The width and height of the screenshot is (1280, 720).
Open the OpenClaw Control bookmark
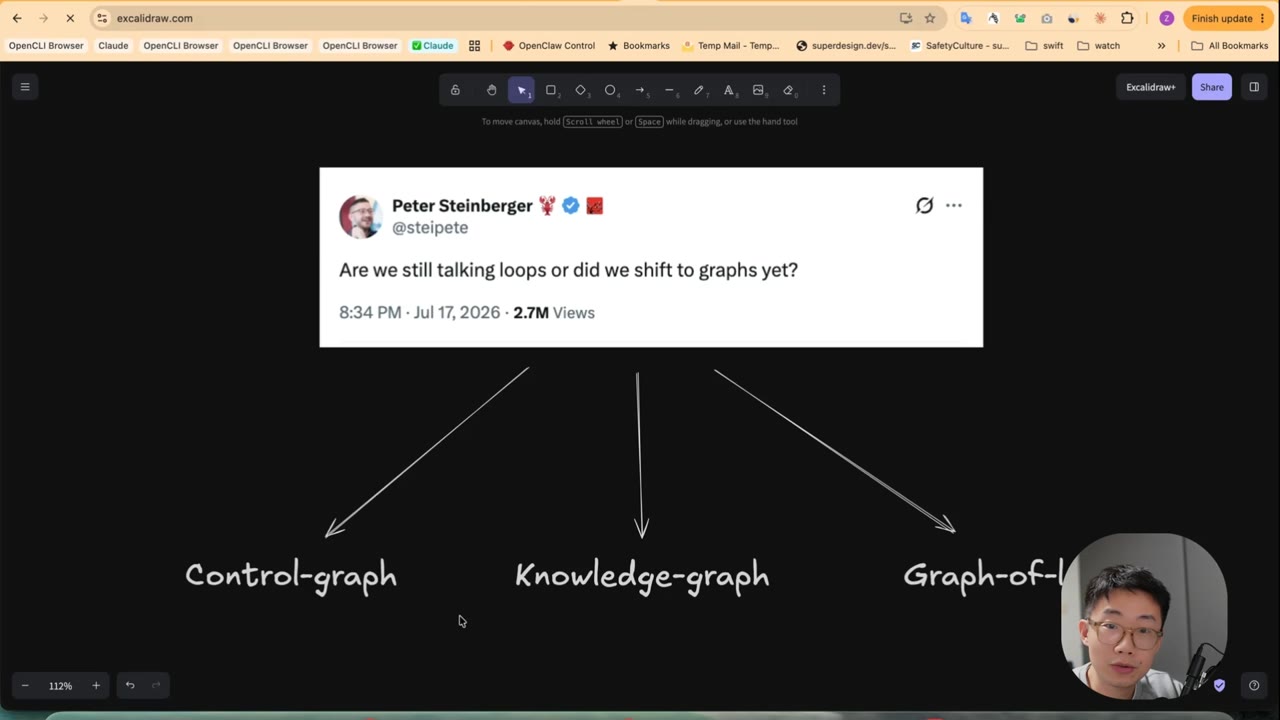(549, 45)
